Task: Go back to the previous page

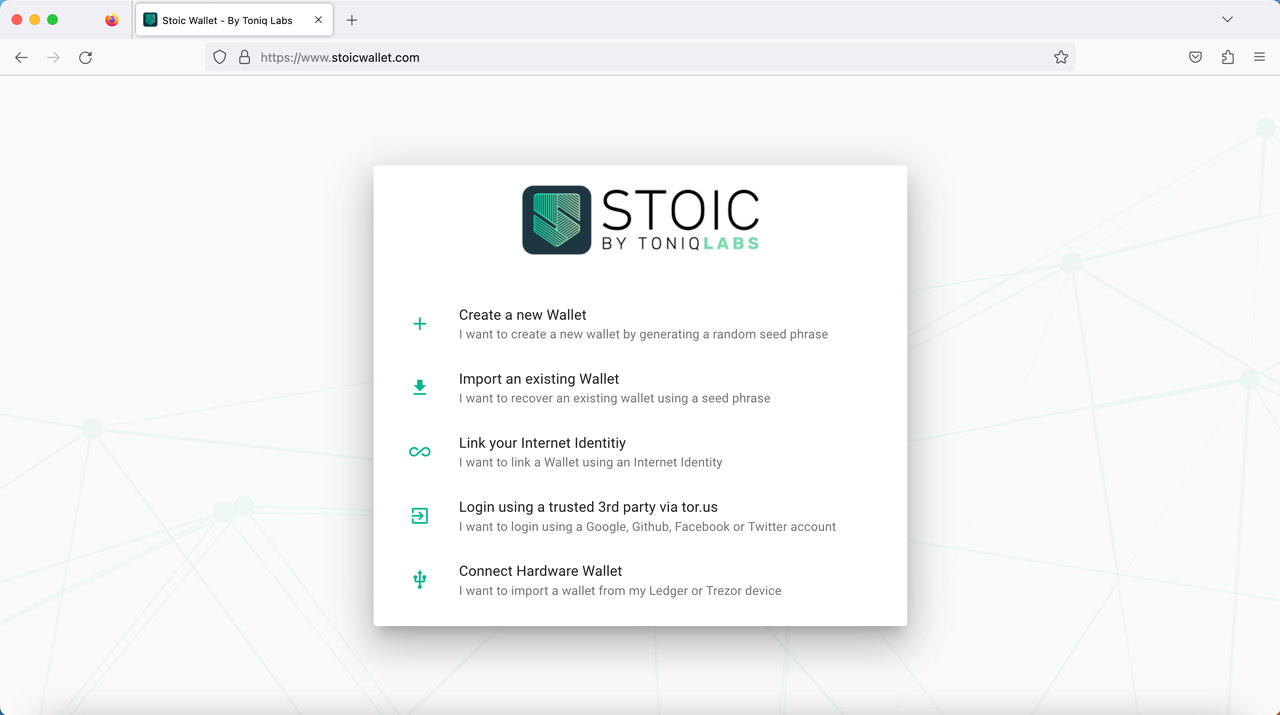Action: 21,58
